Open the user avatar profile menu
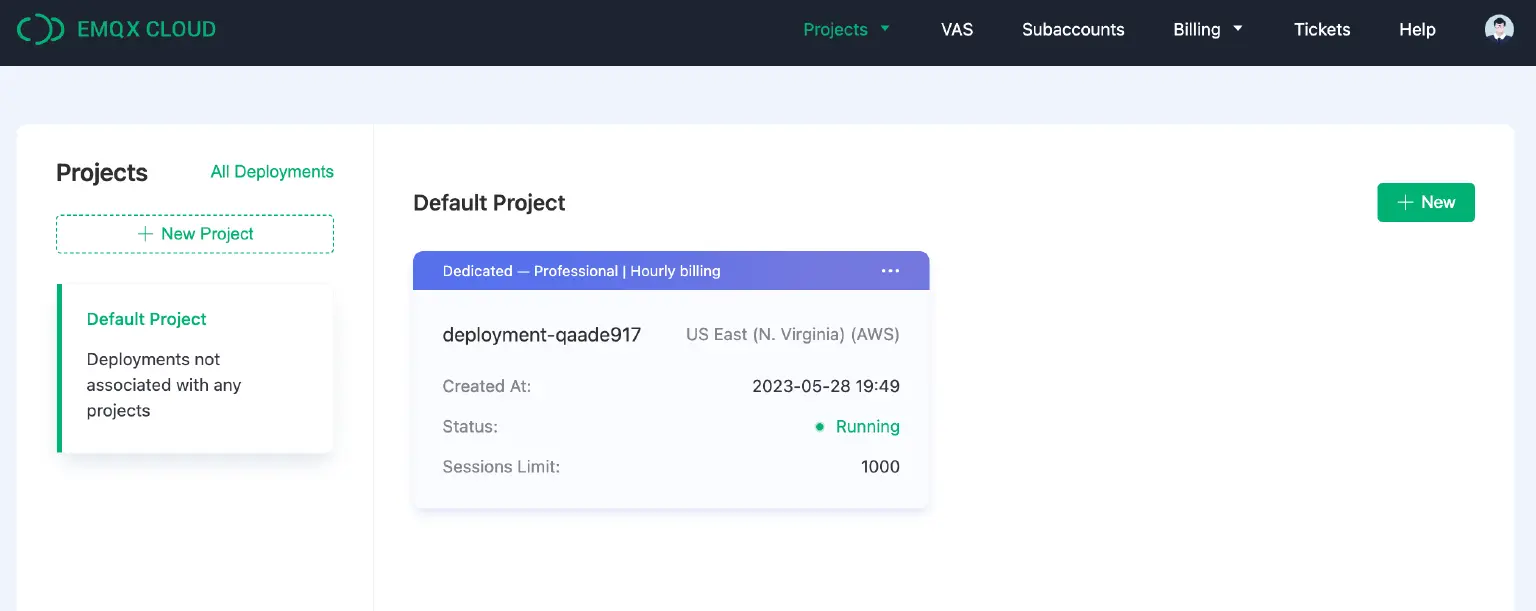 pyautogui.click(x=1499, y=29)
